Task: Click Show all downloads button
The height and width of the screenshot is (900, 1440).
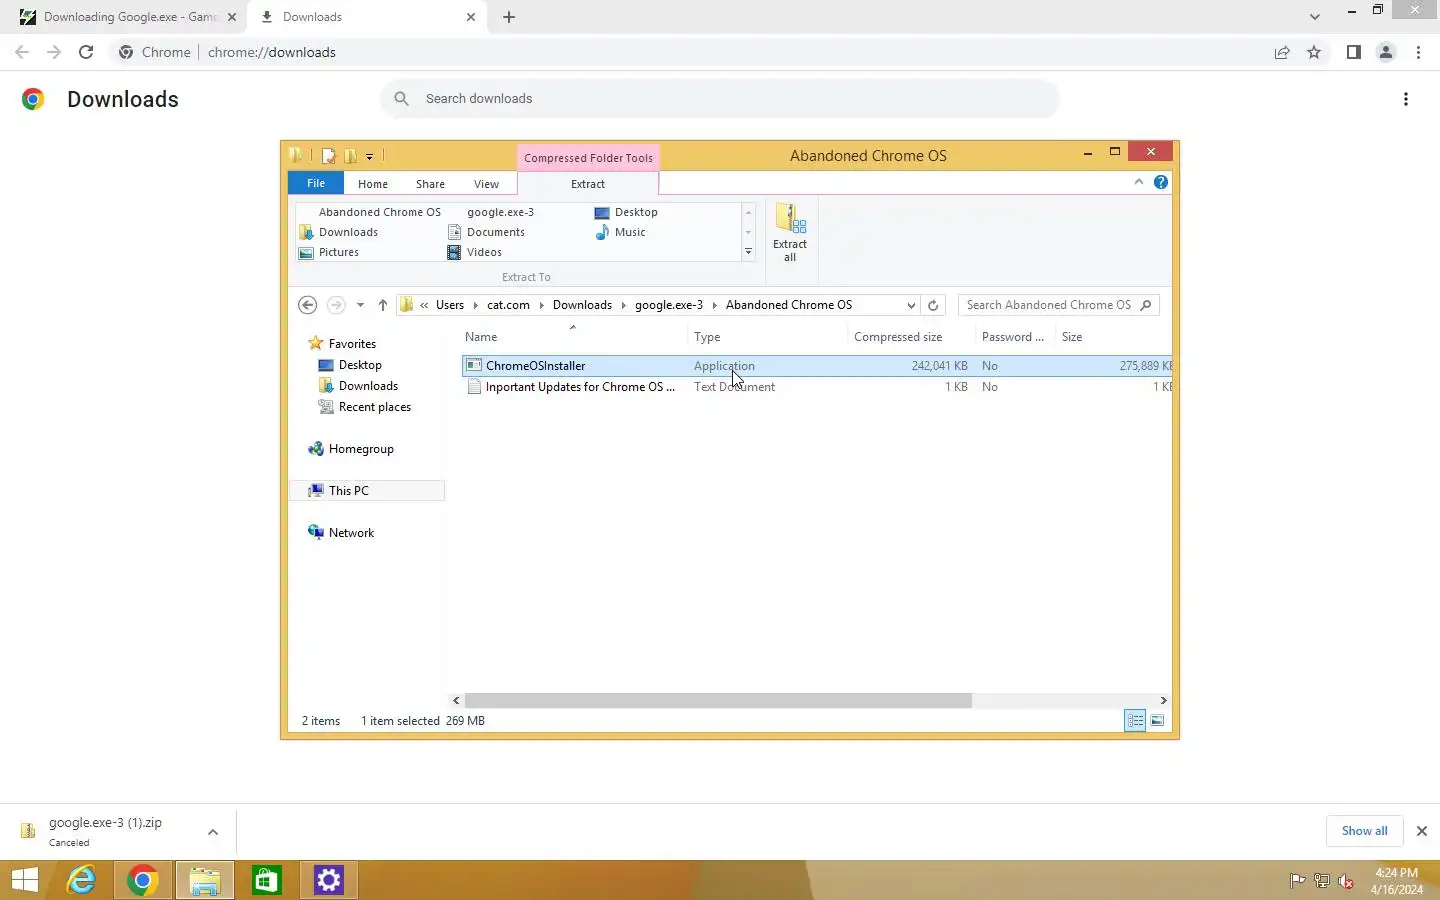Action: coord(1364,831)
